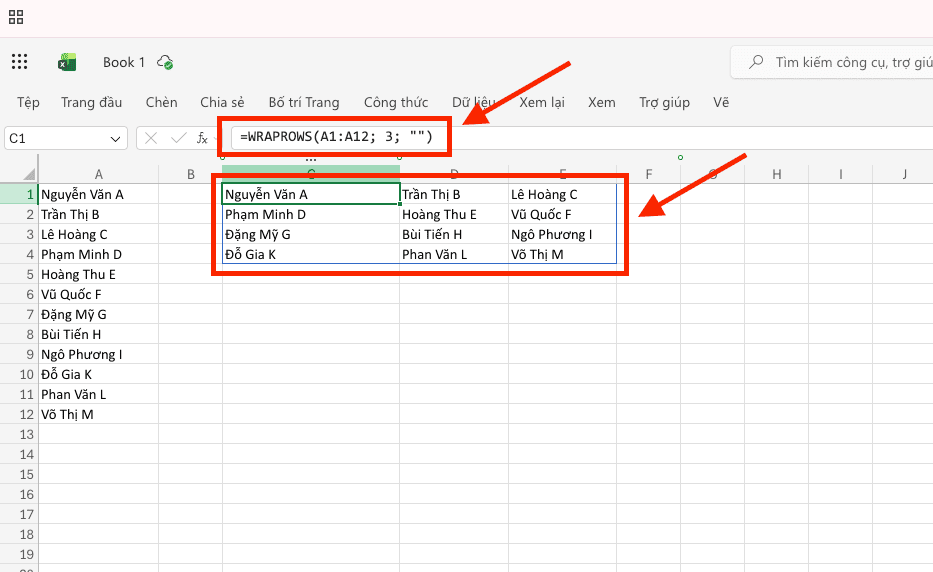
Task: Click cell D1 with Trần Thị B
Action: 454,194
